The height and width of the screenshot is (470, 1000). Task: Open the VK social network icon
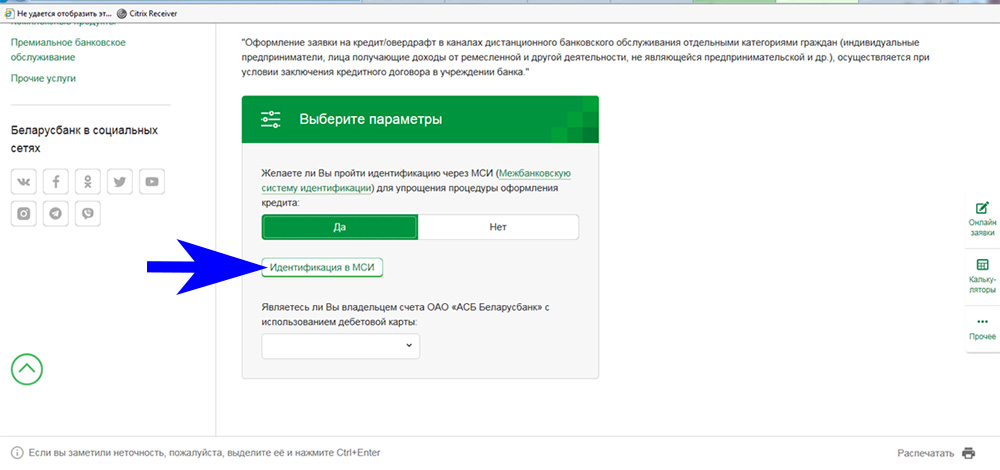24,182
